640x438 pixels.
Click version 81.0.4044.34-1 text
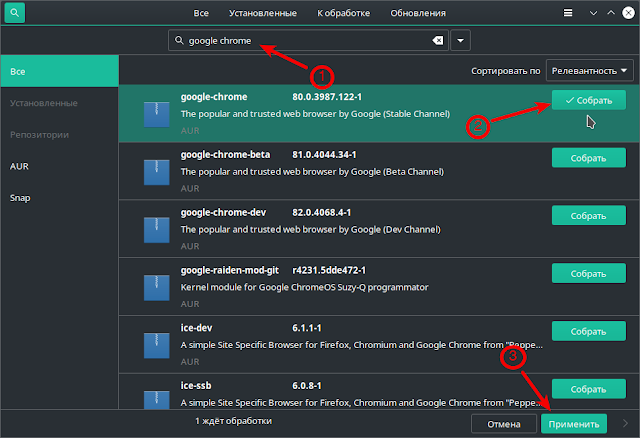[324, 155]
